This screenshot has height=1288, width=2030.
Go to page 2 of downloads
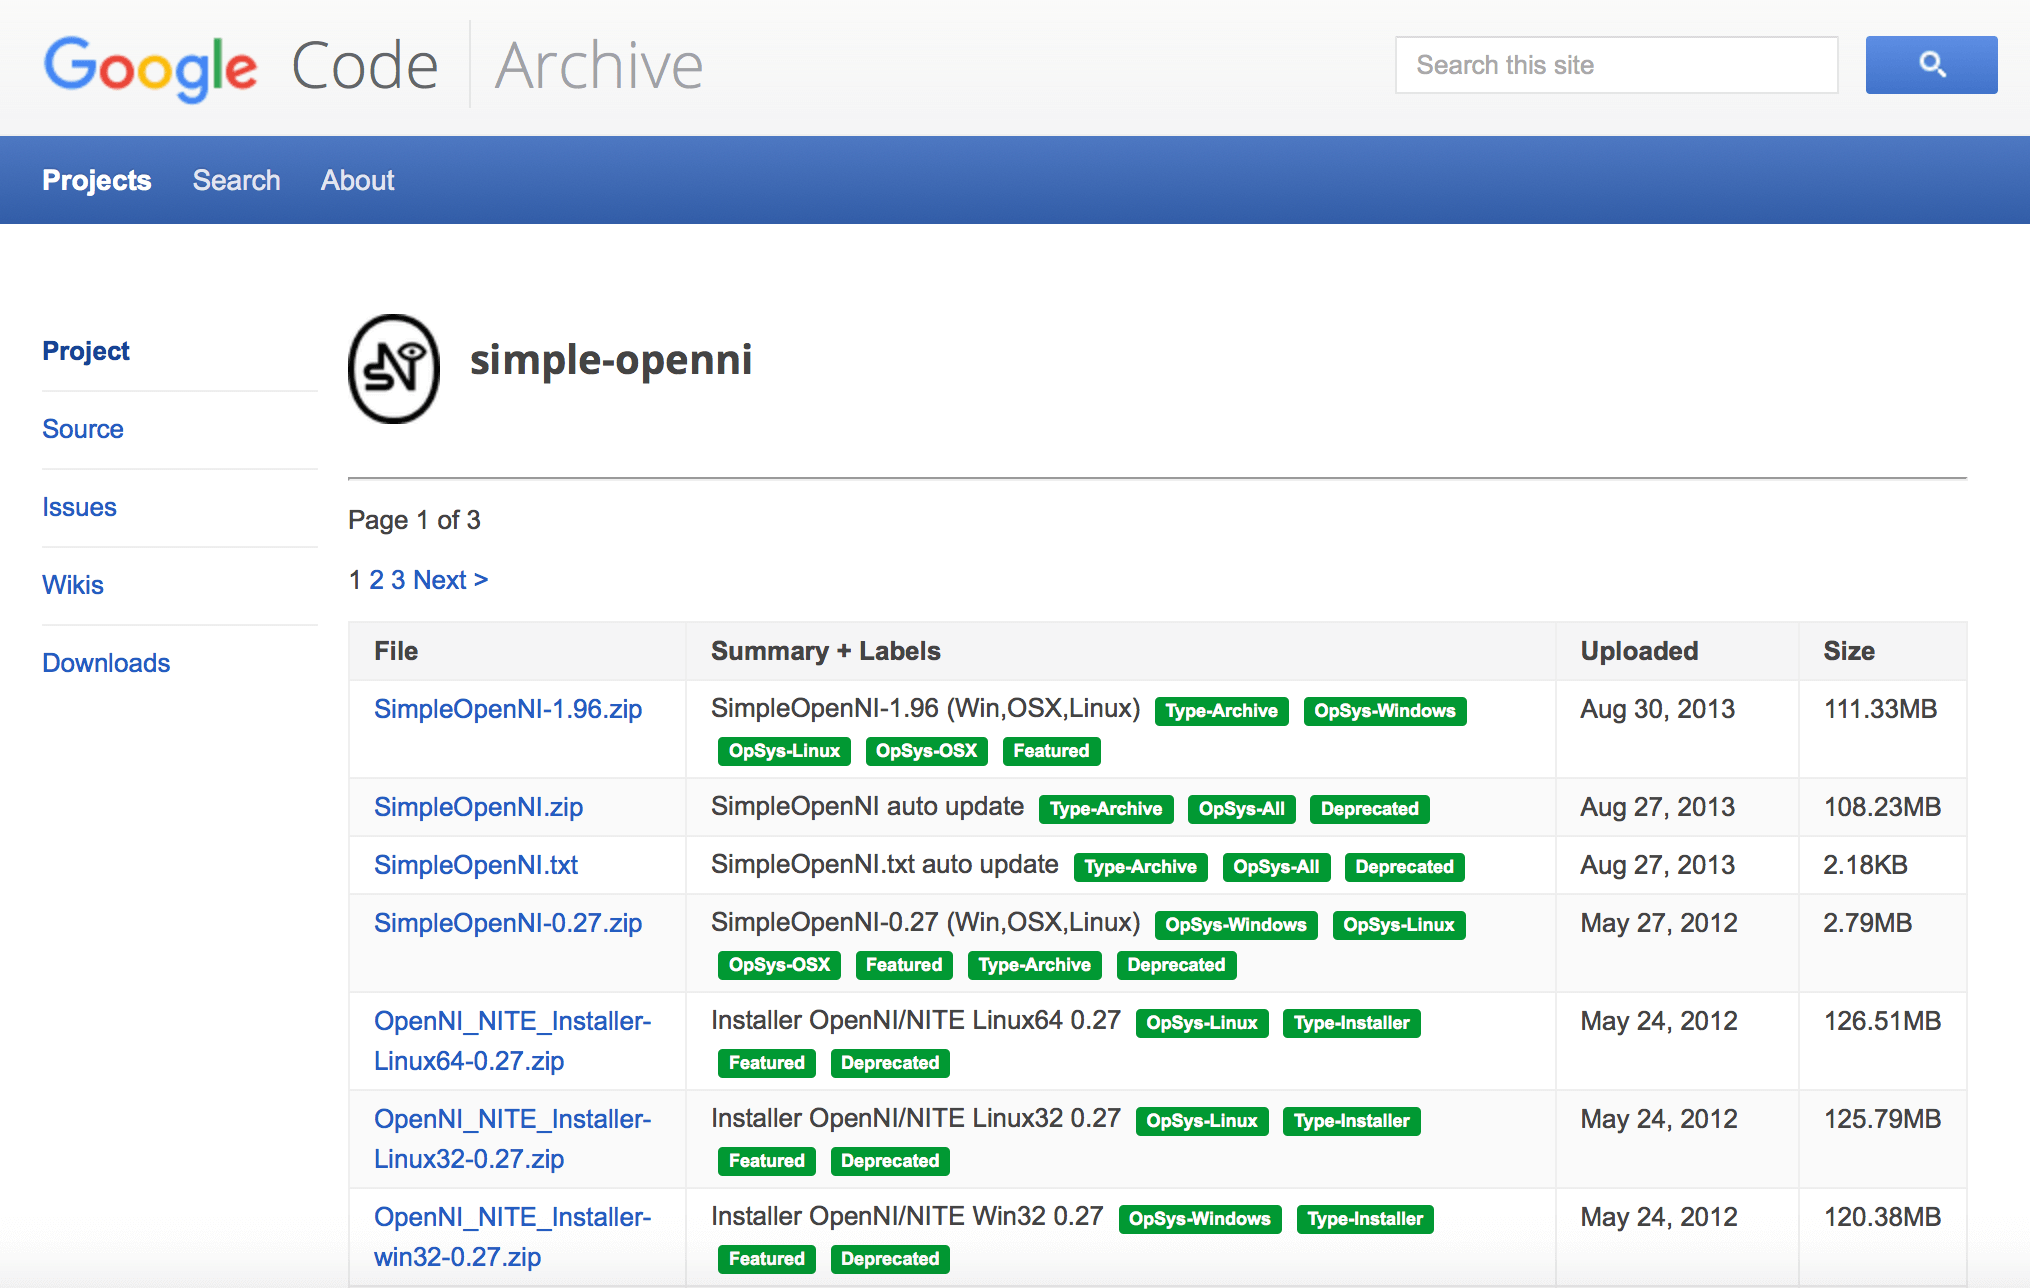coord(376,580)
